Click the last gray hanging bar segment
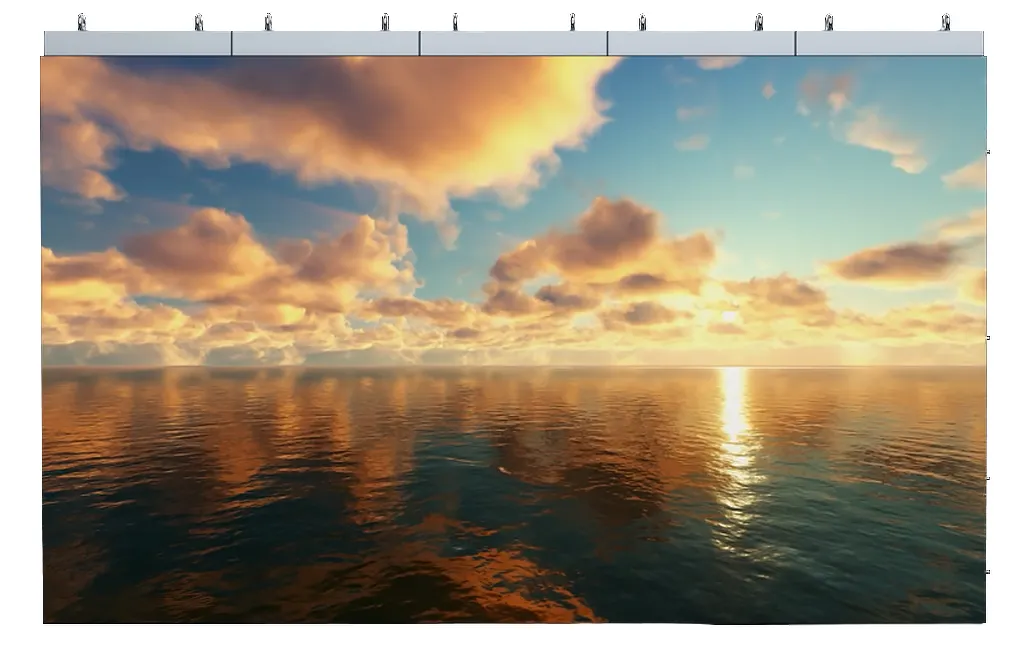Image resolution: width=1021 pixels, height=647 pixels. pos(889,43)
